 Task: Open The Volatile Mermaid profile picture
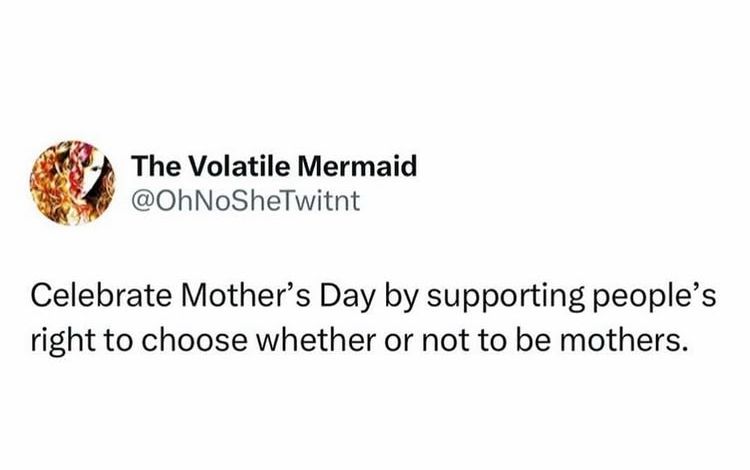73,183
